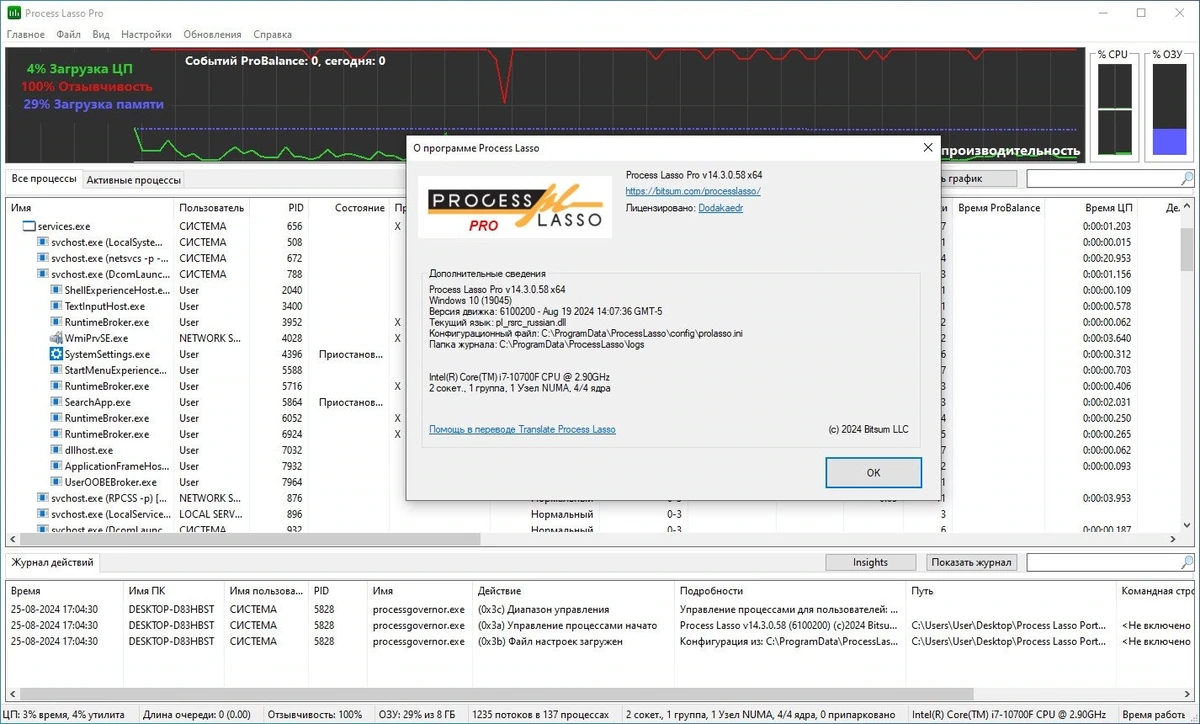Open the Помощь в переводе link

tap(522, 429)
